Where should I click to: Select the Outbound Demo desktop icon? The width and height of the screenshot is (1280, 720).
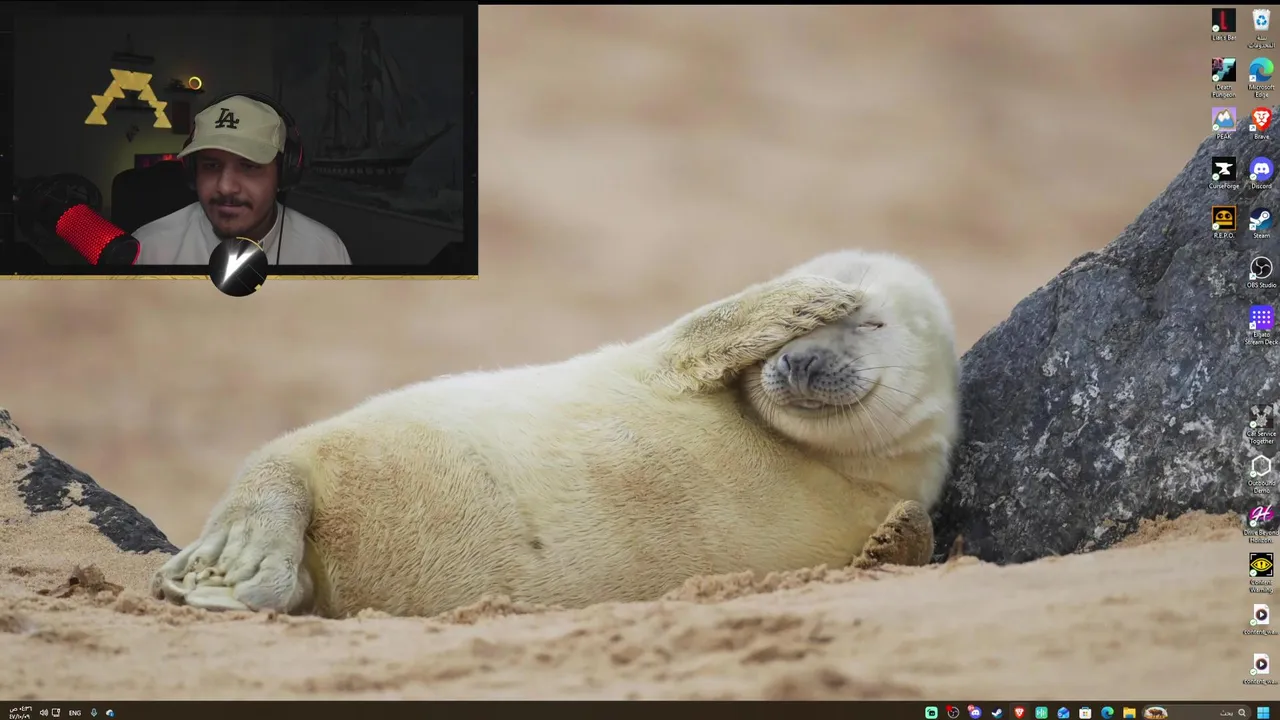(1261, 474)
